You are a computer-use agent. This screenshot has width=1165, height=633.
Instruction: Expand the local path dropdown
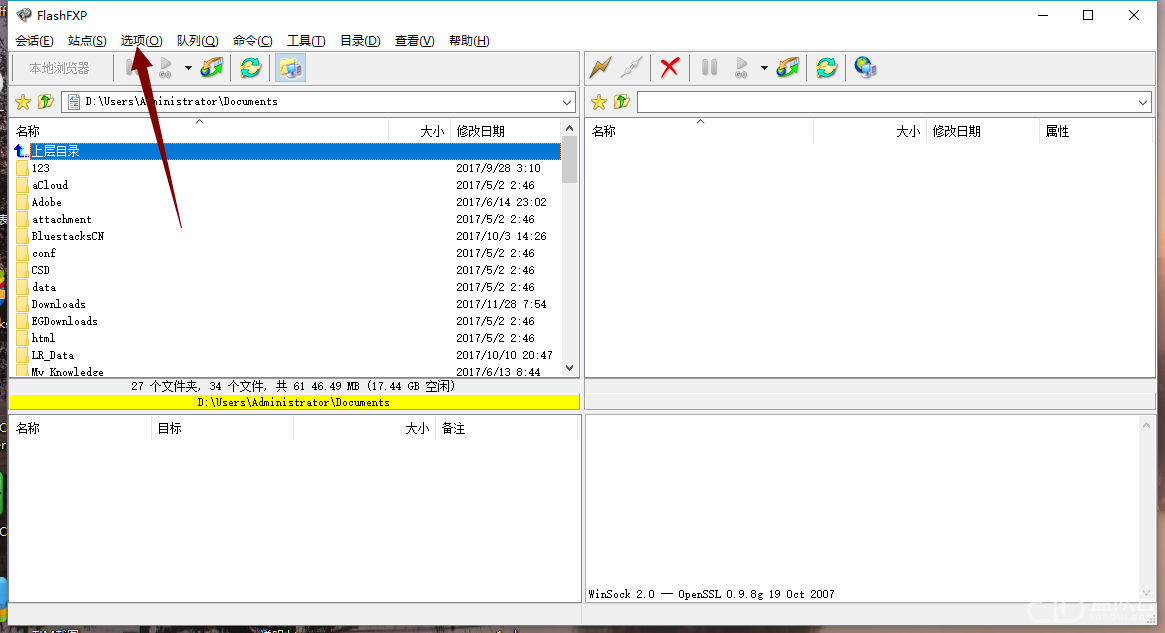(x=567, y=102)
